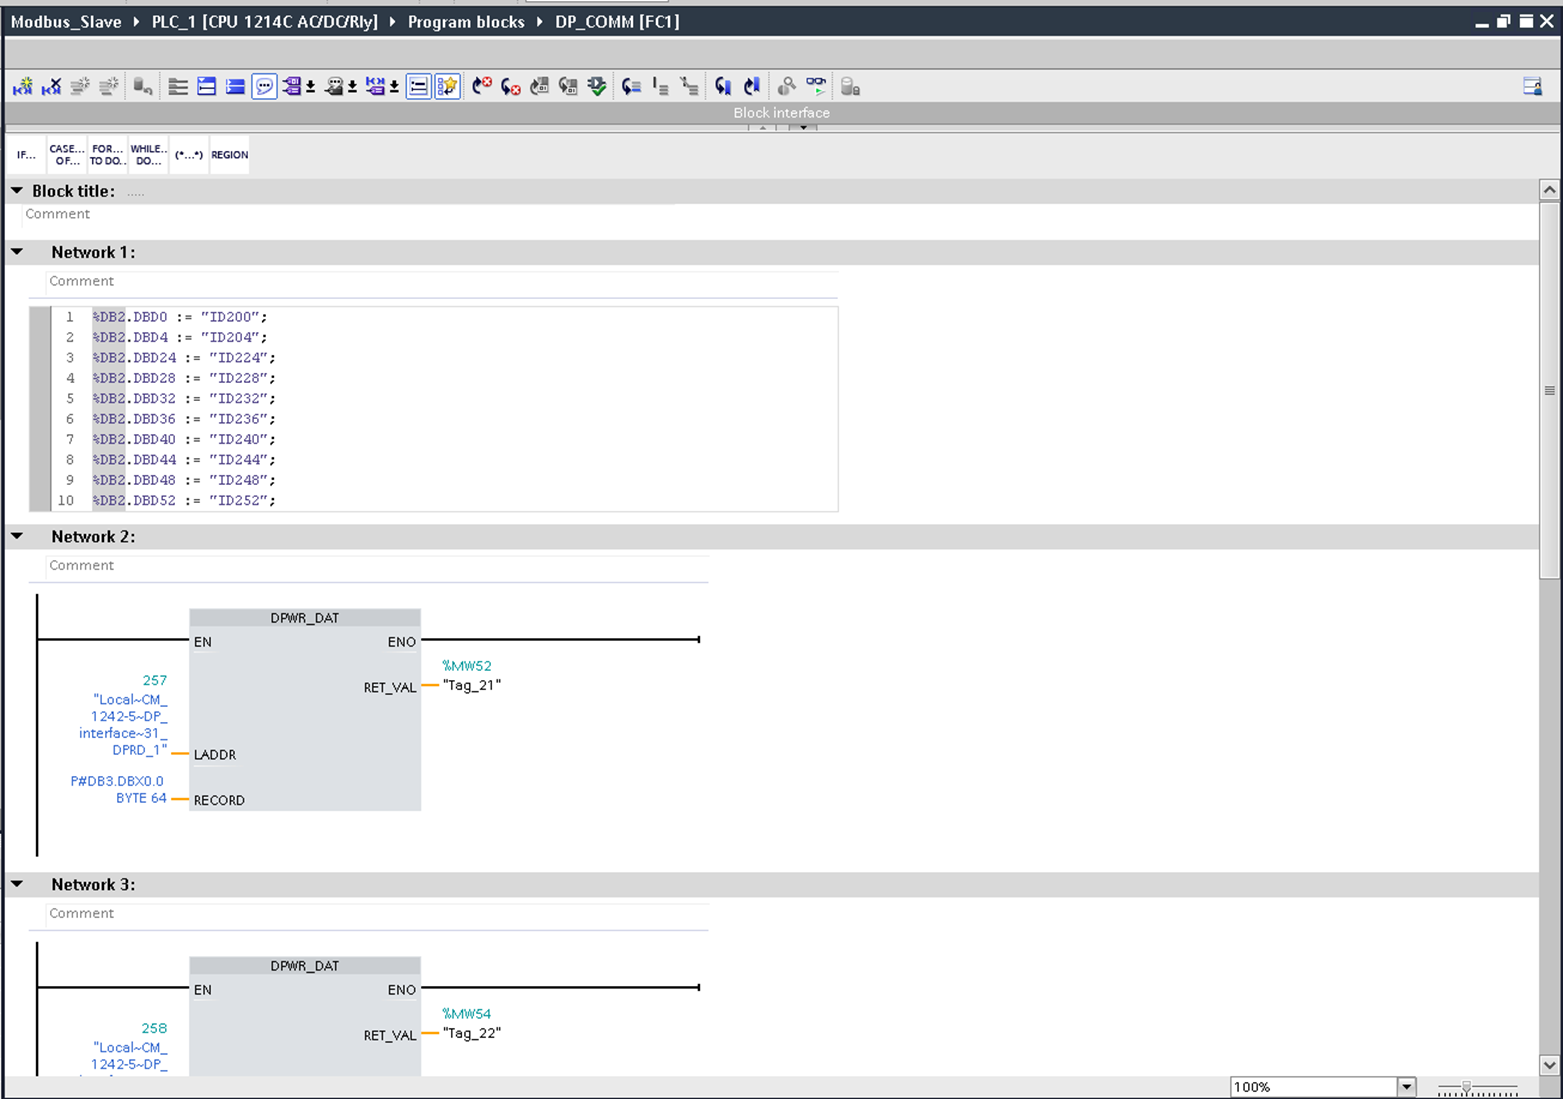Click Network 2 comment field
The image size is (1563, 1099).
(376, 565)
